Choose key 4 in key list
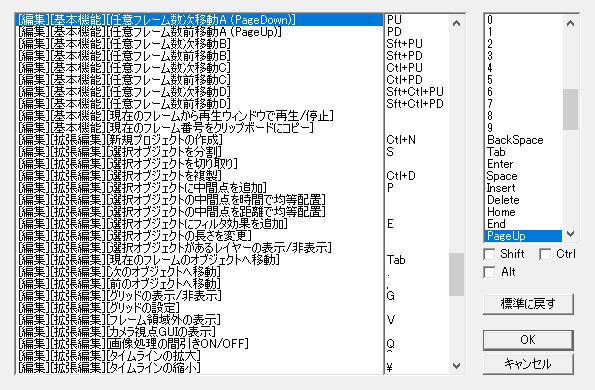The height and width of the screenshot is (390, 595). (524, 68)
